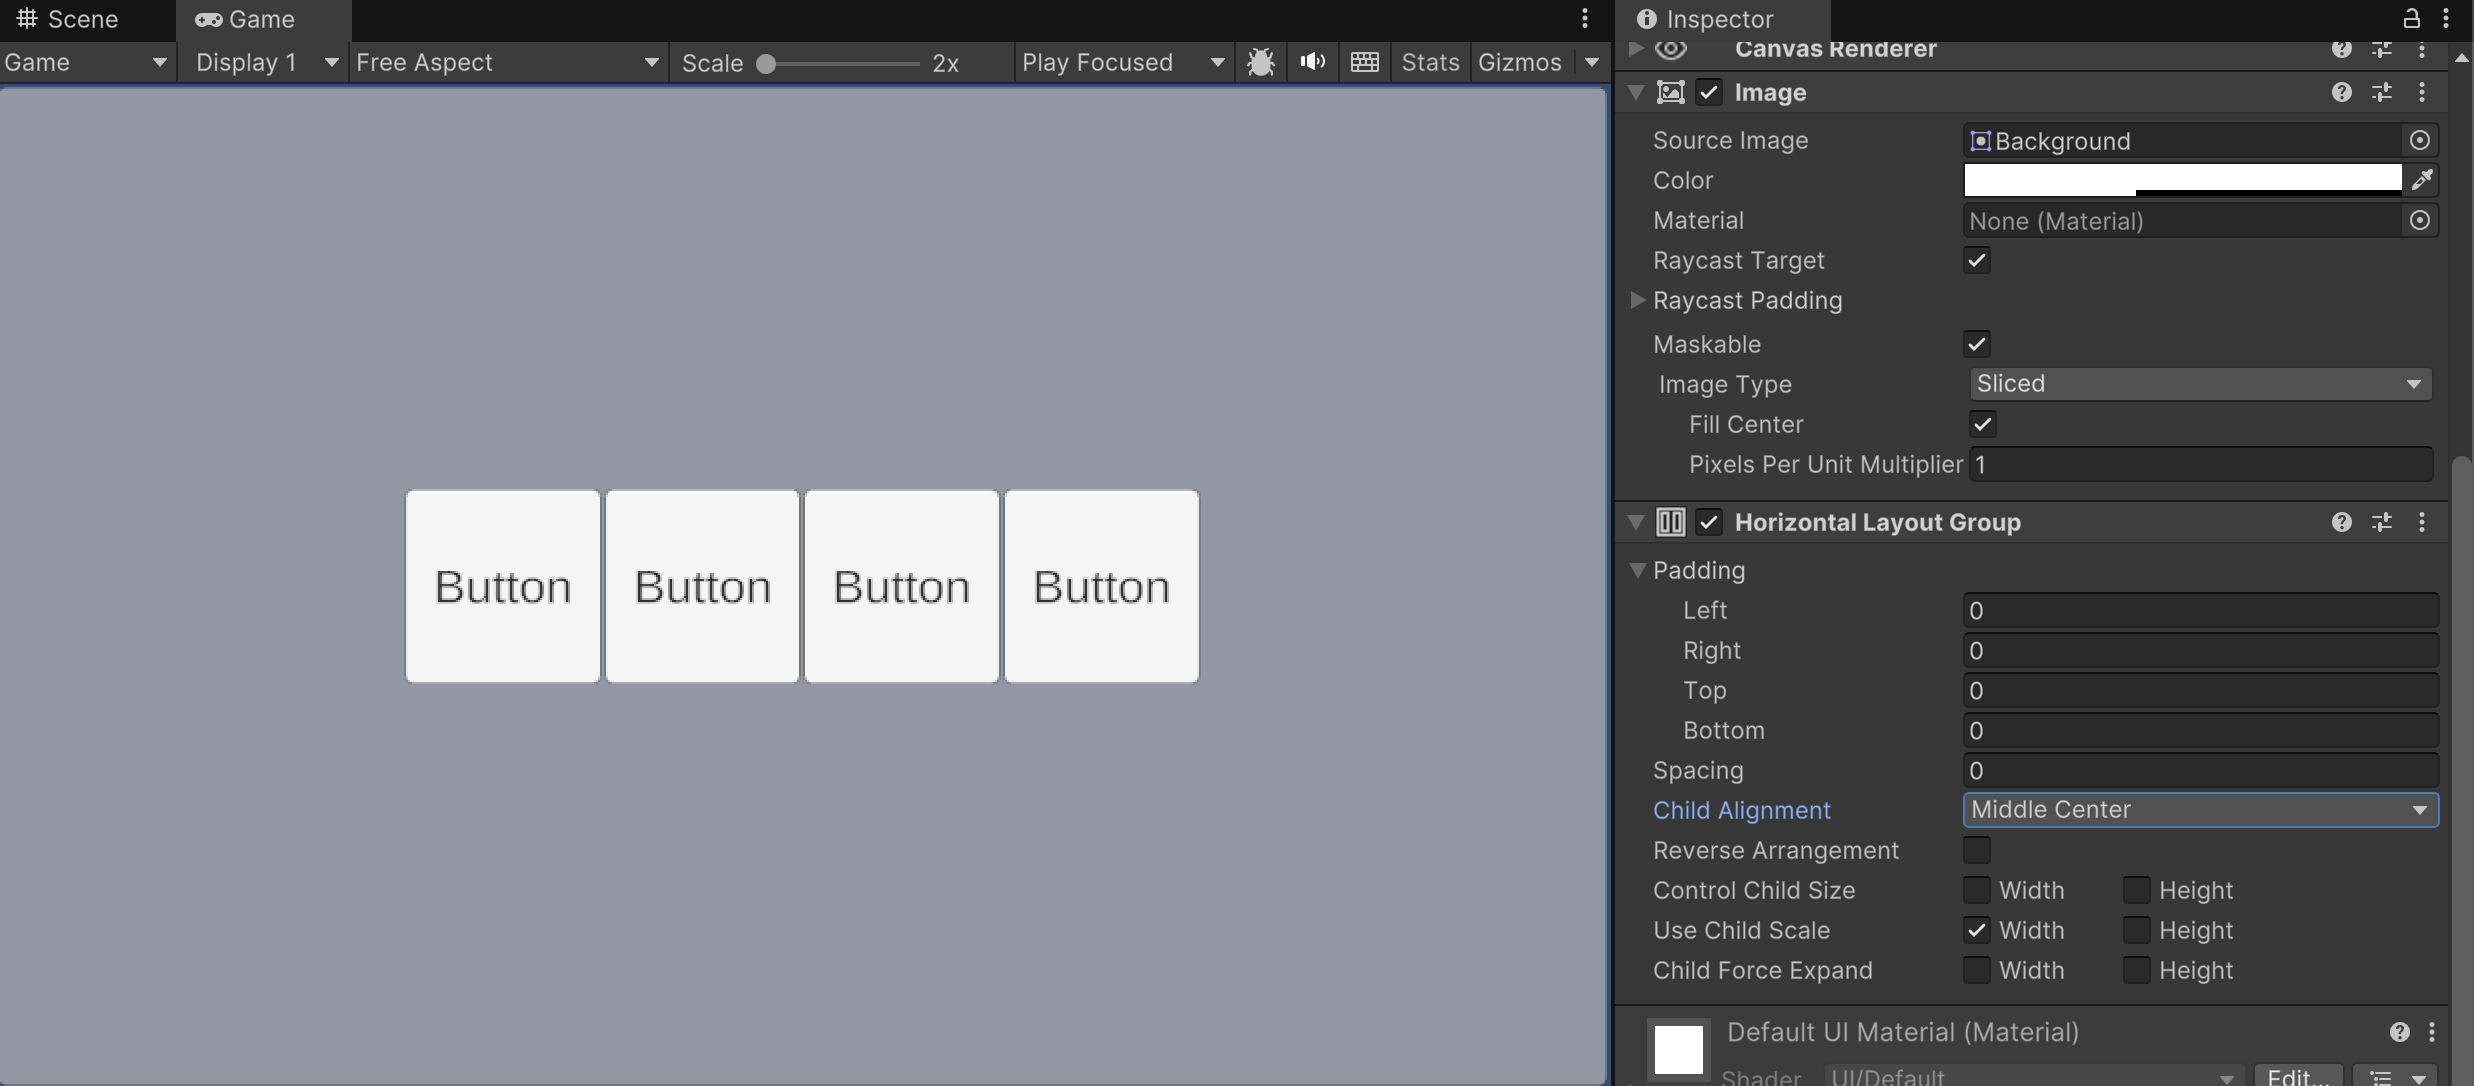Open preset settings icon of Image component

(x=2382, y=92)
